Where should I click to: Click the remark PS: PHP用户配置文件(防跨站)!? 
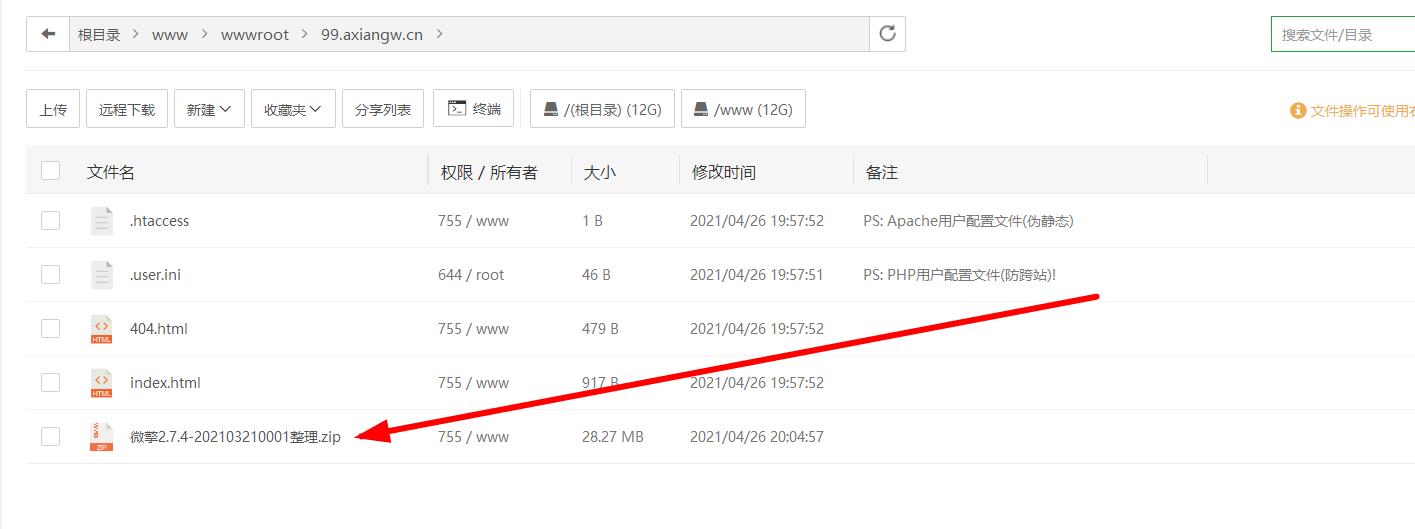pos(960,274)
